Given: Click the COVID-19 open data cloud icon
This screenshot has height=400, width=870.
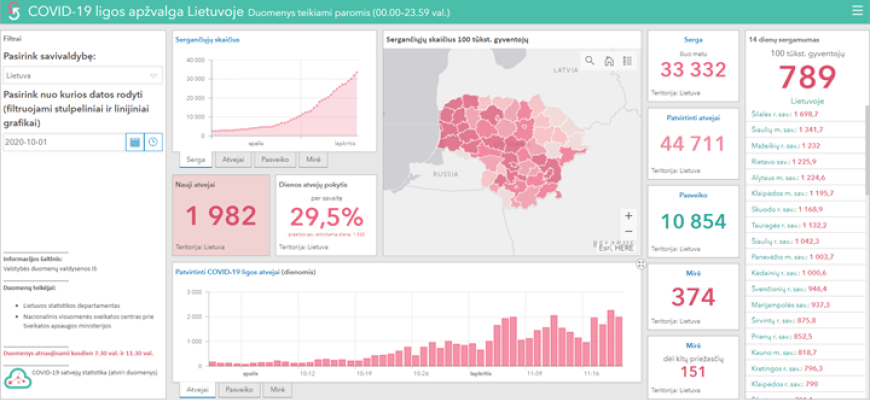Looking at the screenshot, I should 16,378.
